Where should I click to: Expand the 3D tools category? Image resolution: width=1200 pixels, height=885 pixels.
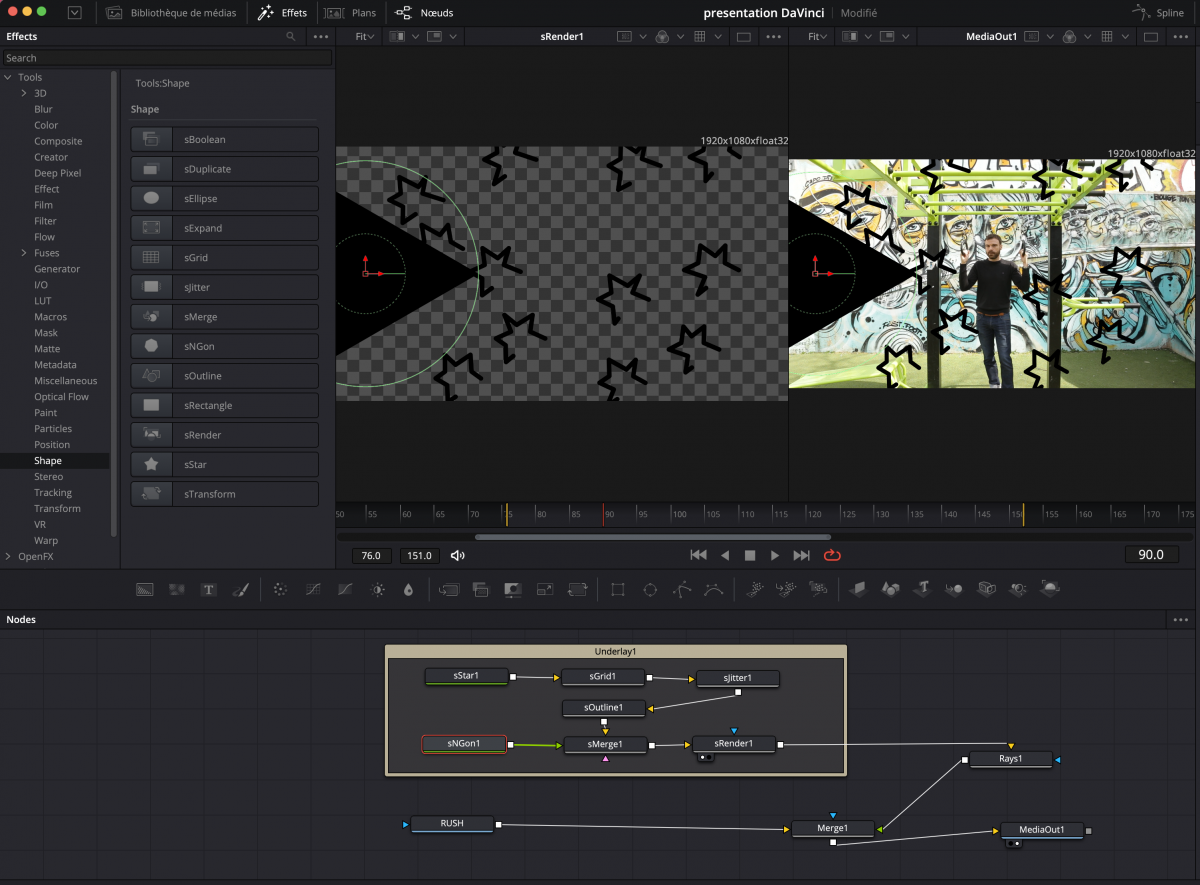24,93
